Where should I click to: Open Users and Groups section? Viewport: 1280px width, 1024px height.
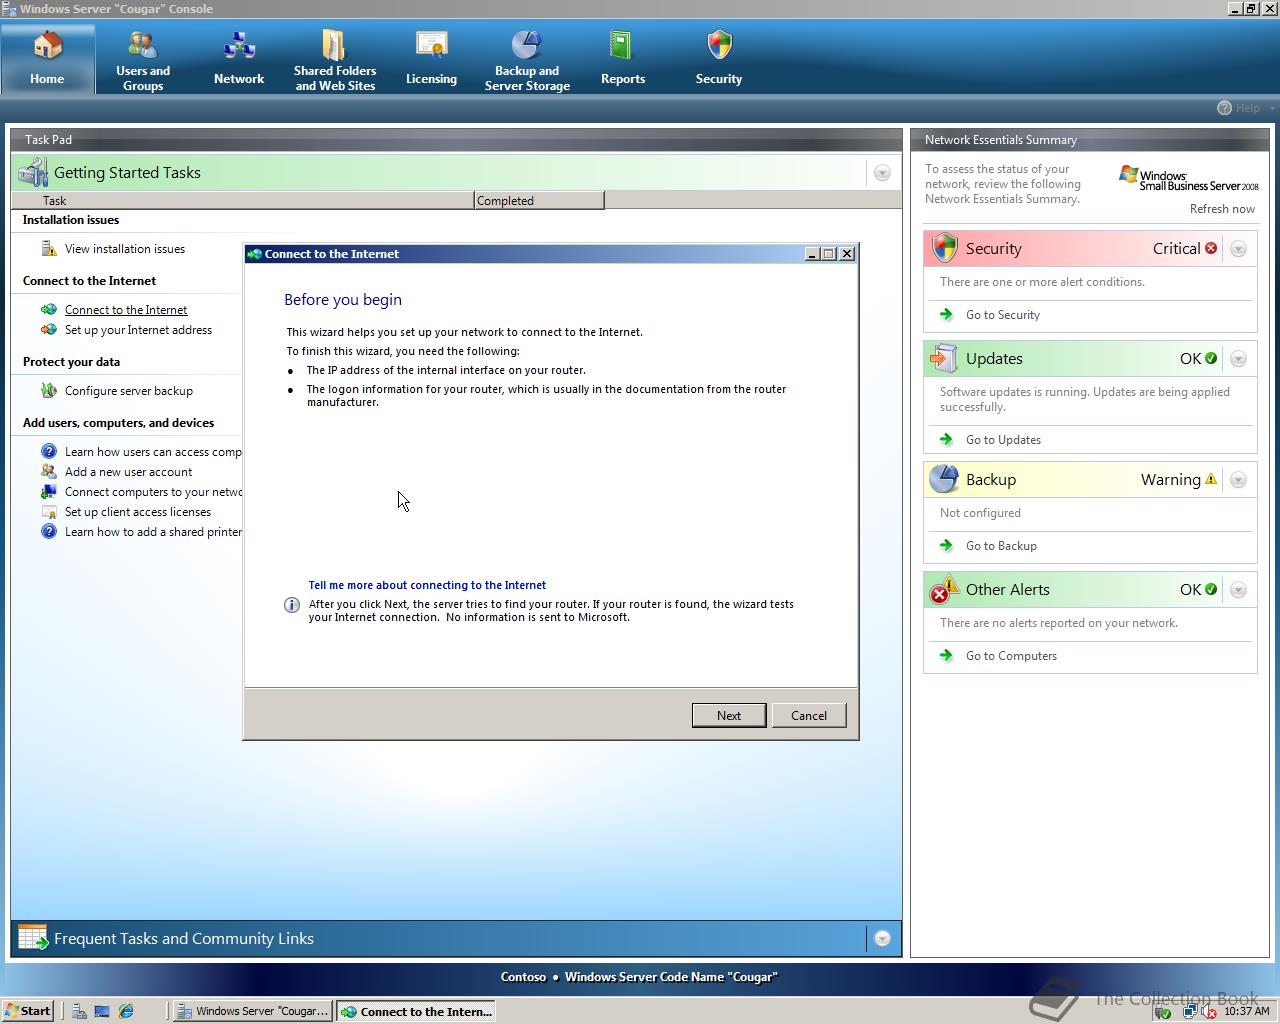point(143,59)
